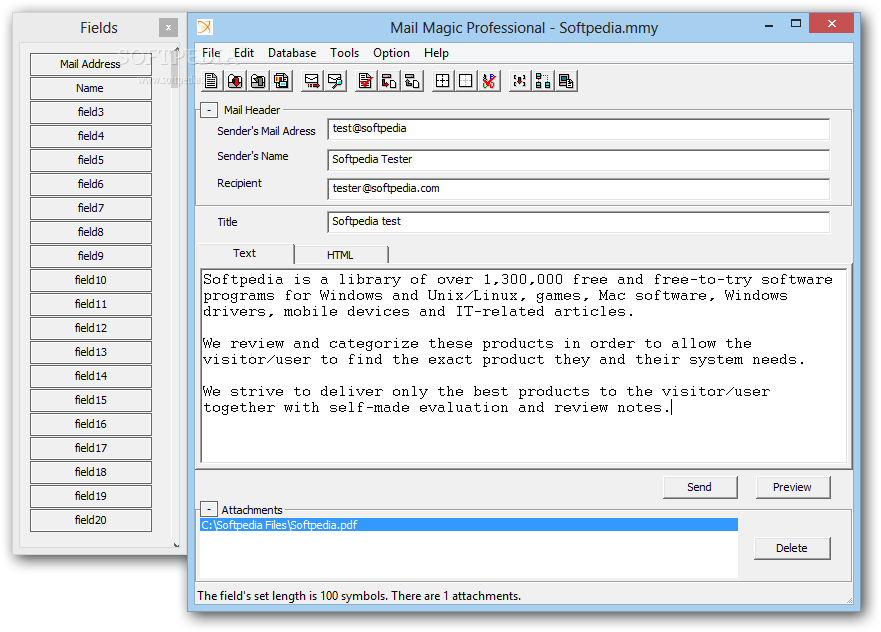Click the Title input field

point(578,221)
